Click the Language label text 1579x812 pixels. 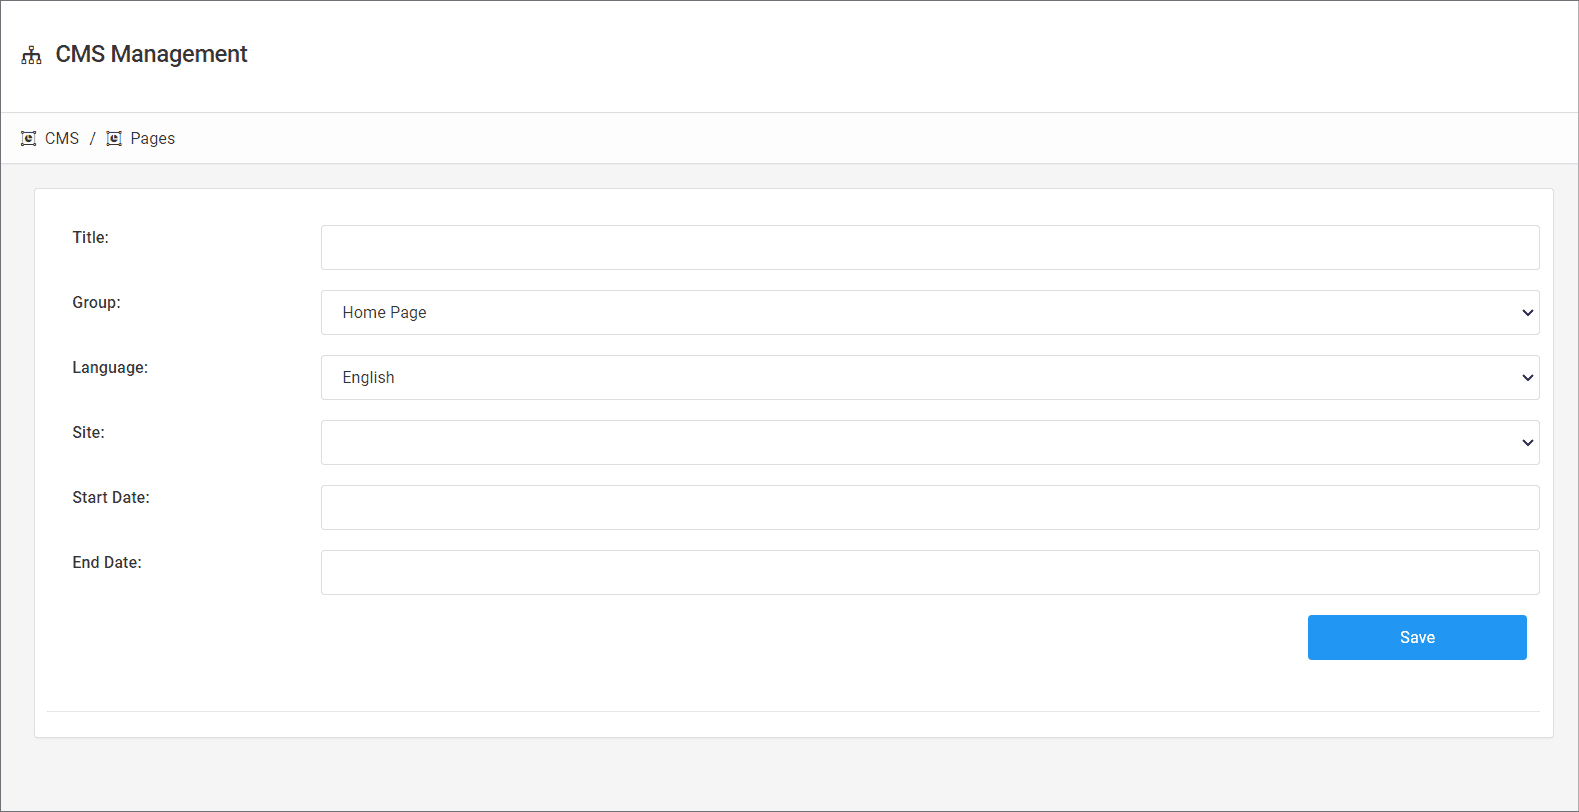coord(110,367)
